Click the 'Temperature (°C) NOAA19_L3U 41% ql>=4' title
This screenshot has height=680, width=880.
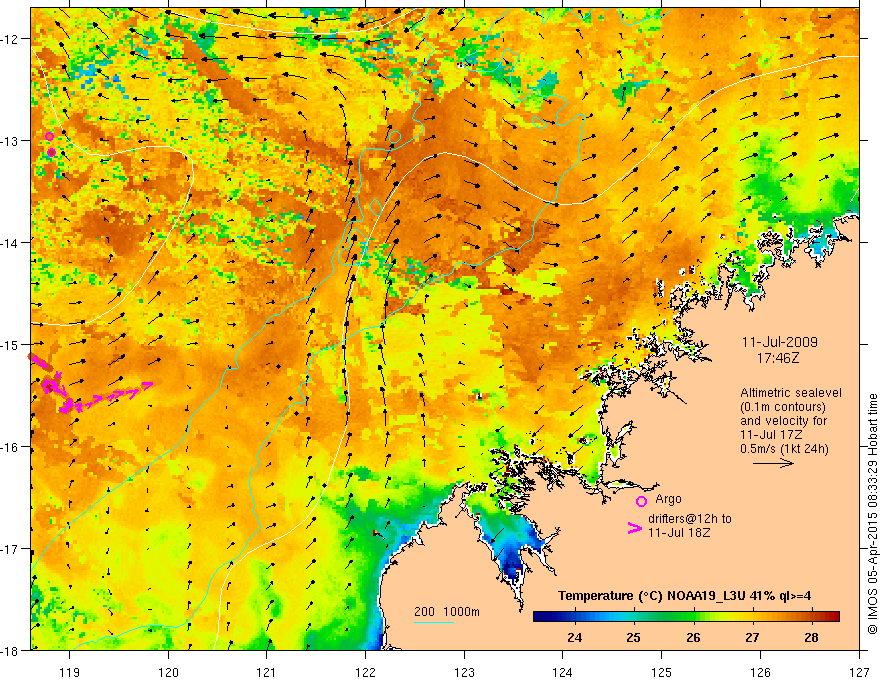click(x=684, y=596)
